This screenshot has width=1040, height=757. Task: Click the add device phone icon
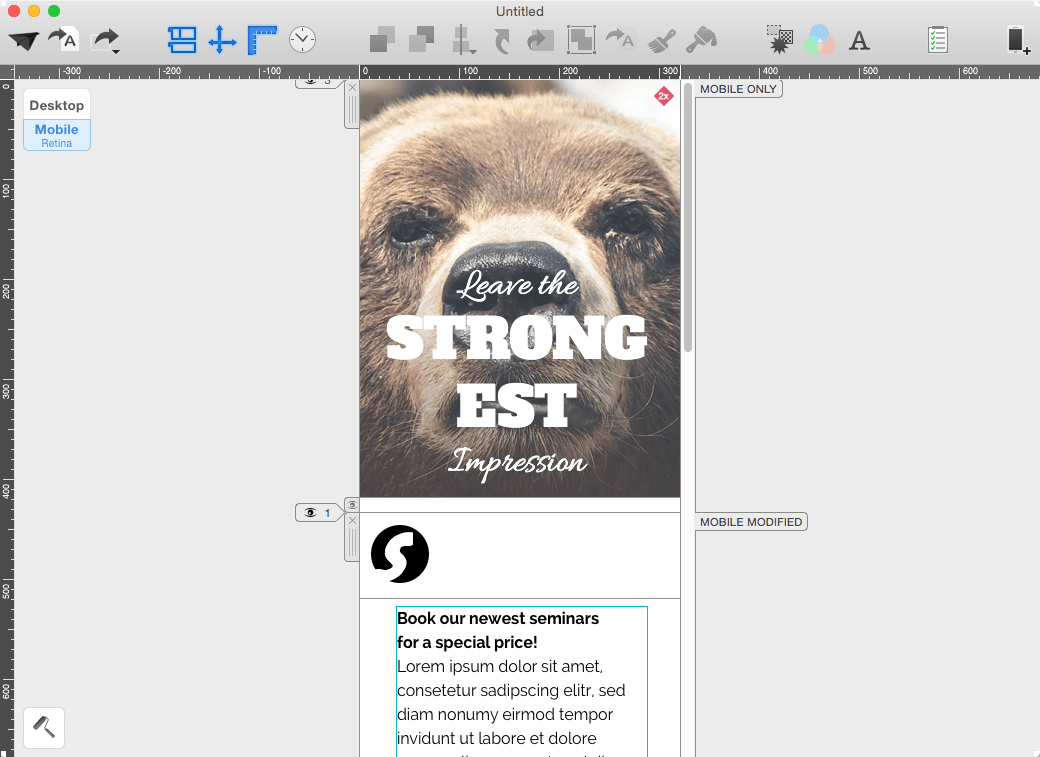tap(1018, 40)
